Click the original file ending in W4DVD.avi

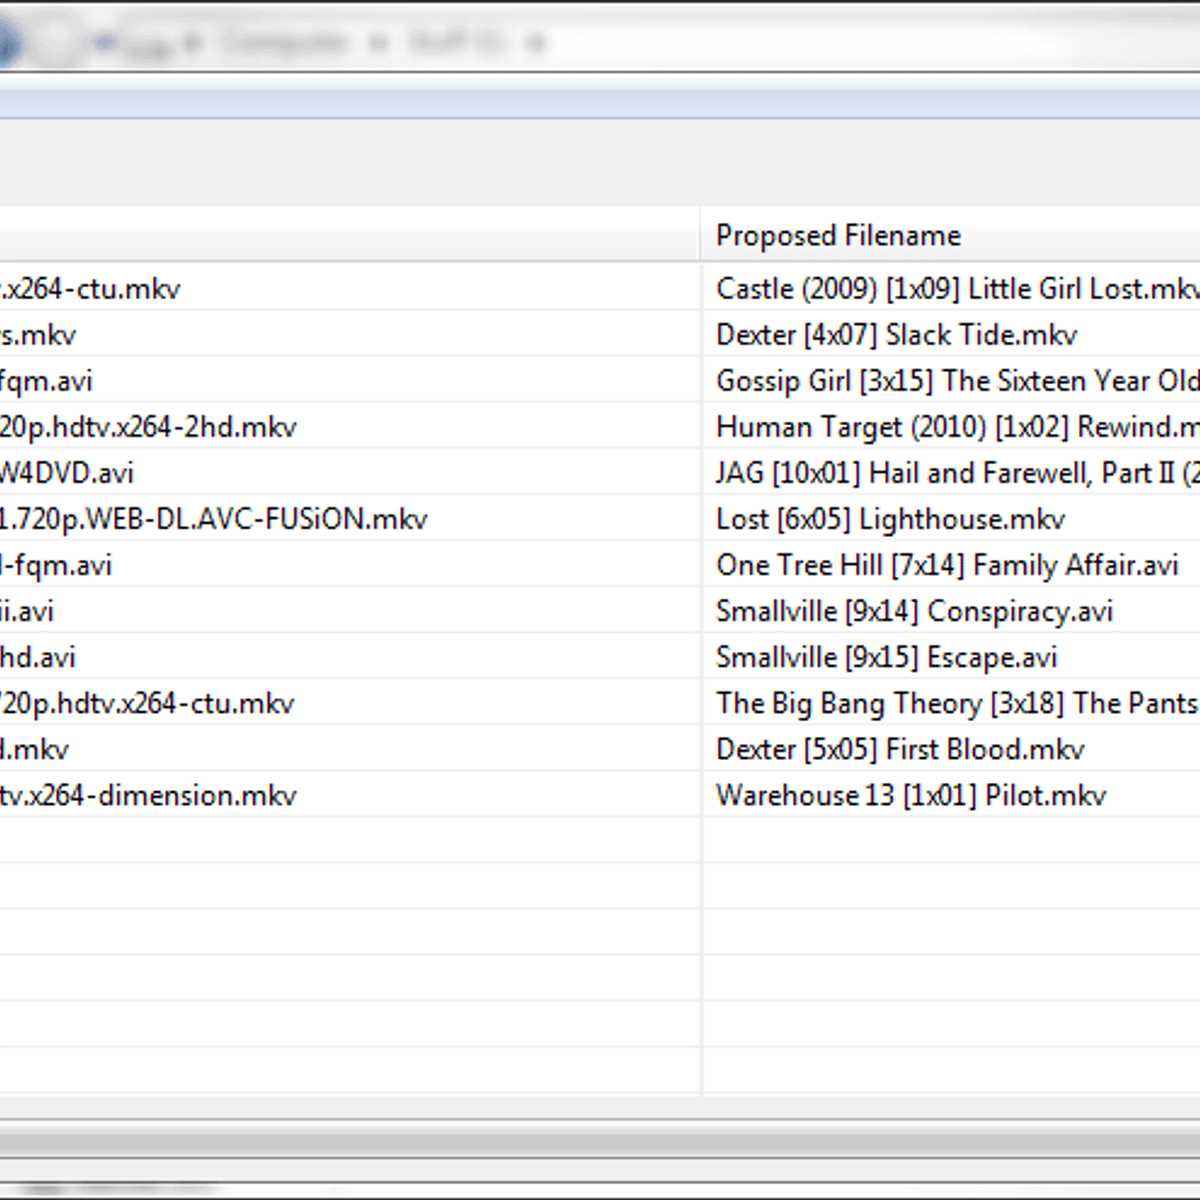[66, 473]
